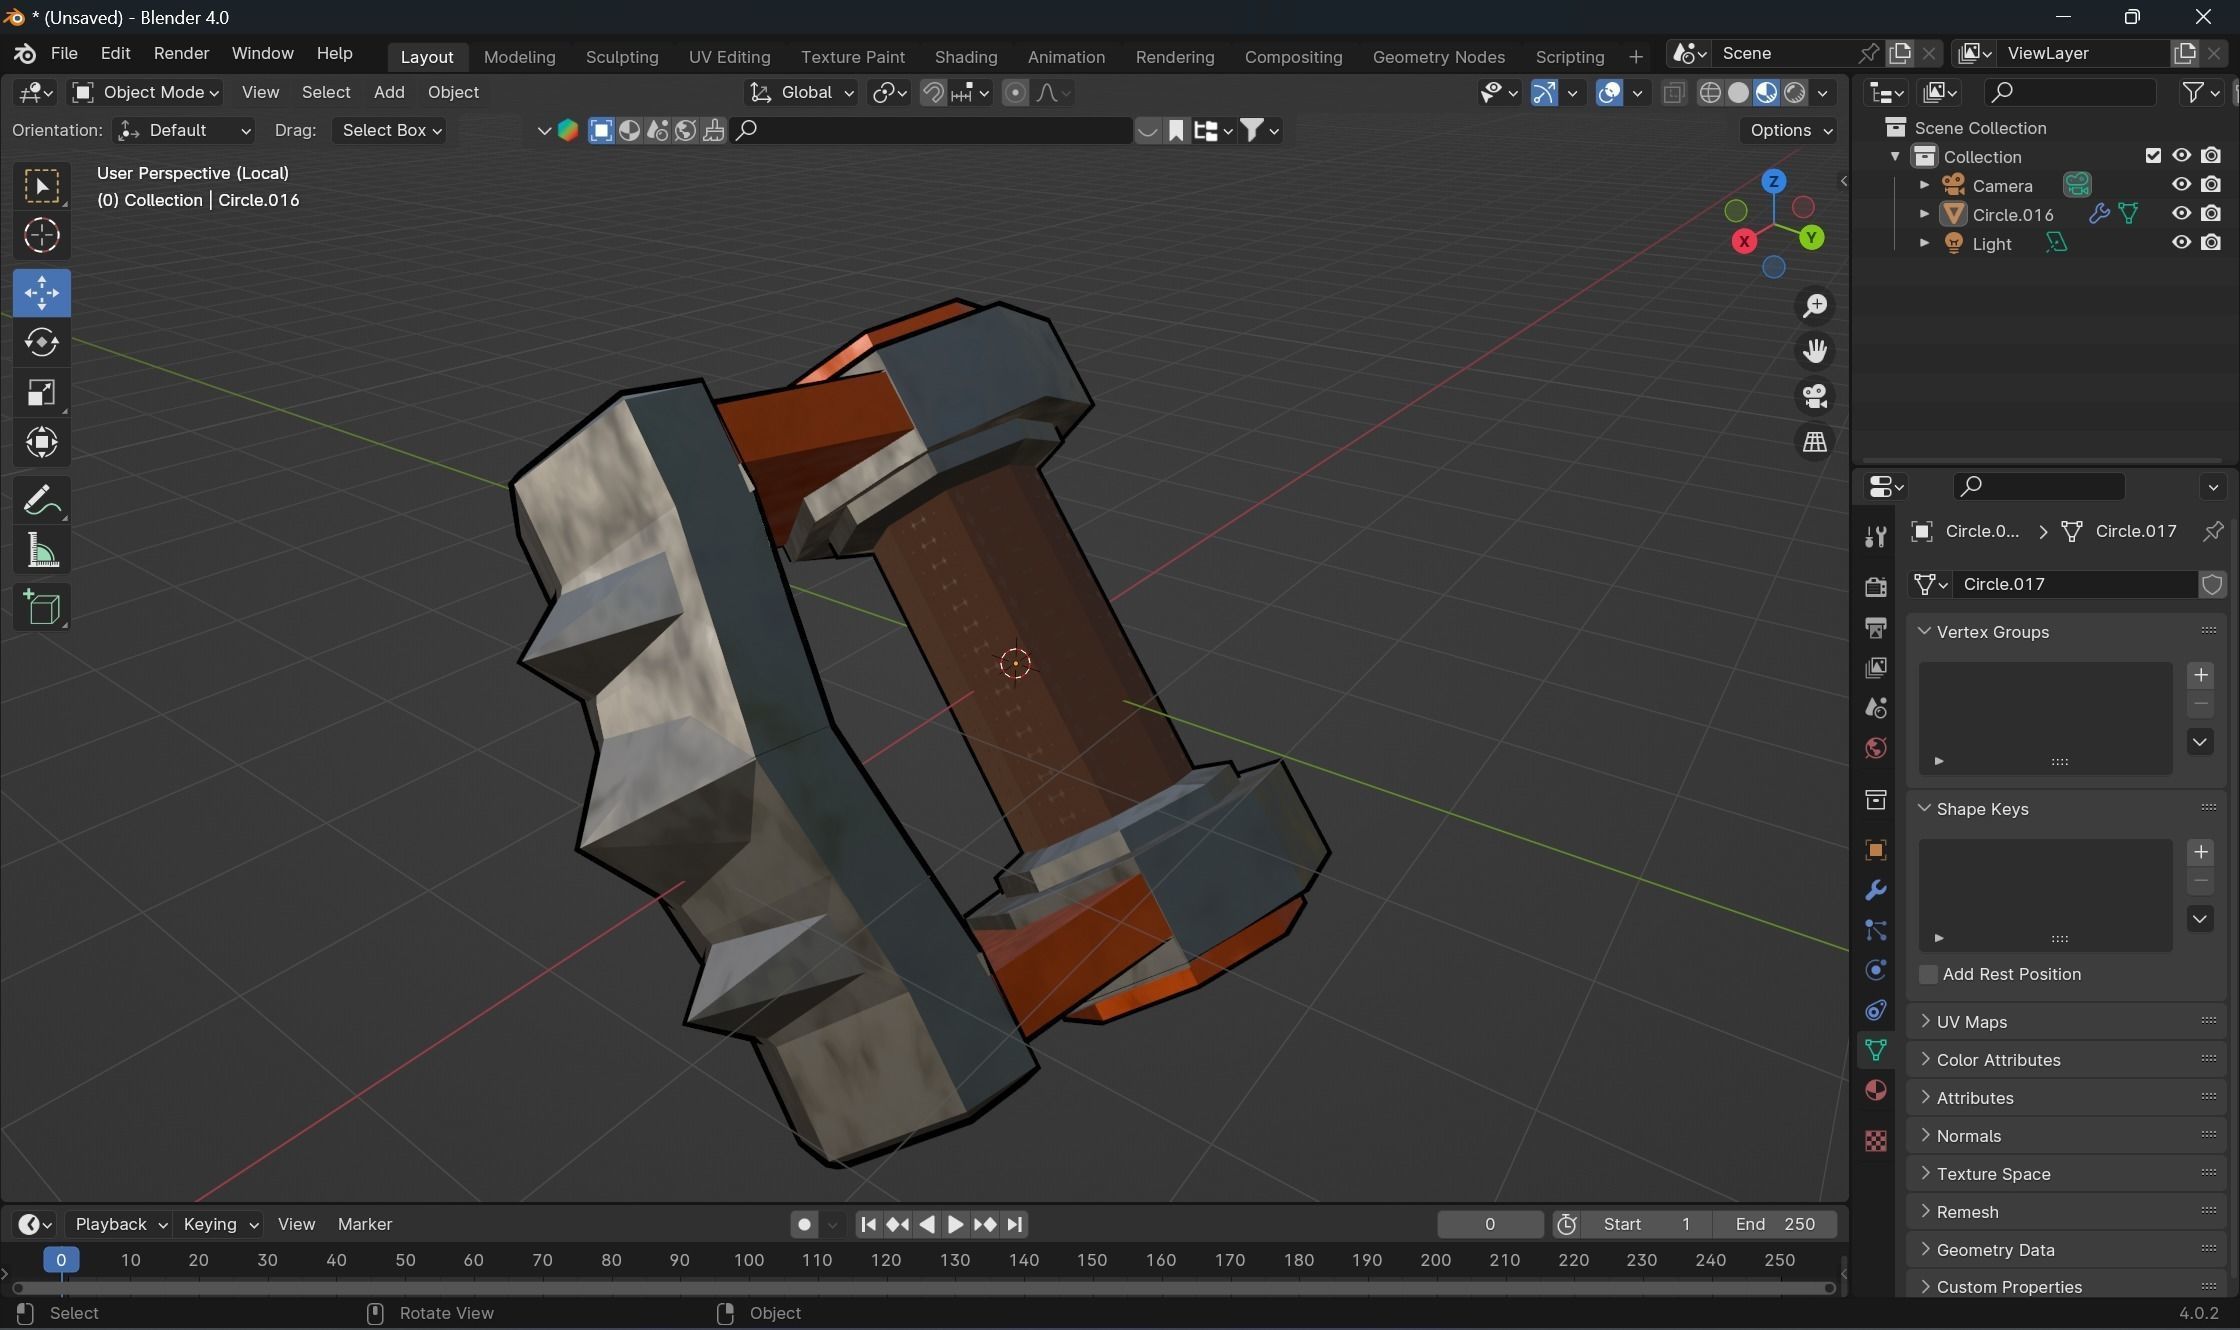The image size is (2240, 1330).
Task: Select the Add Cube tool
Action: click(x=42, y=607)
